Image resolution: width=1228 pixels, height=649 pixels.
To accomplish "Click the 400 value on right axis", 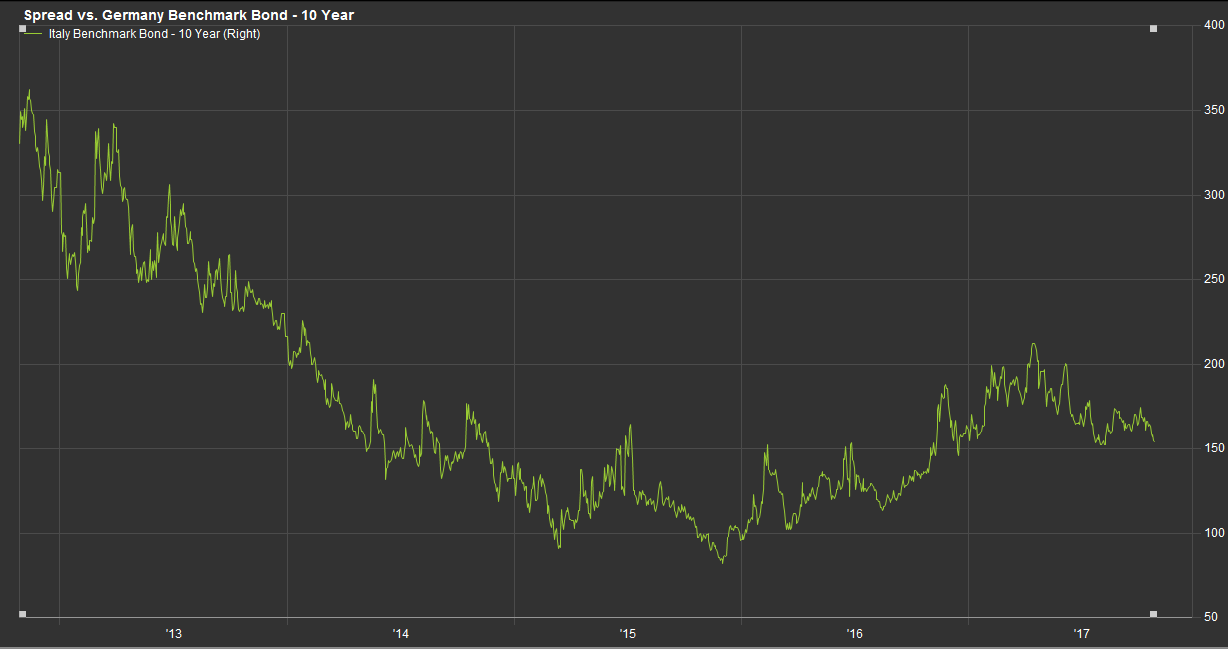I will tap(1213, 25).
